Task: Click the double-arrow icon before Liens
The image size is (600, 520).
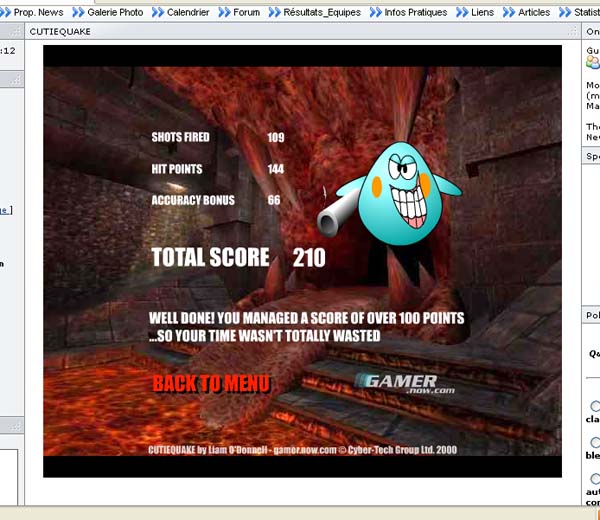Action: [462, 13]
